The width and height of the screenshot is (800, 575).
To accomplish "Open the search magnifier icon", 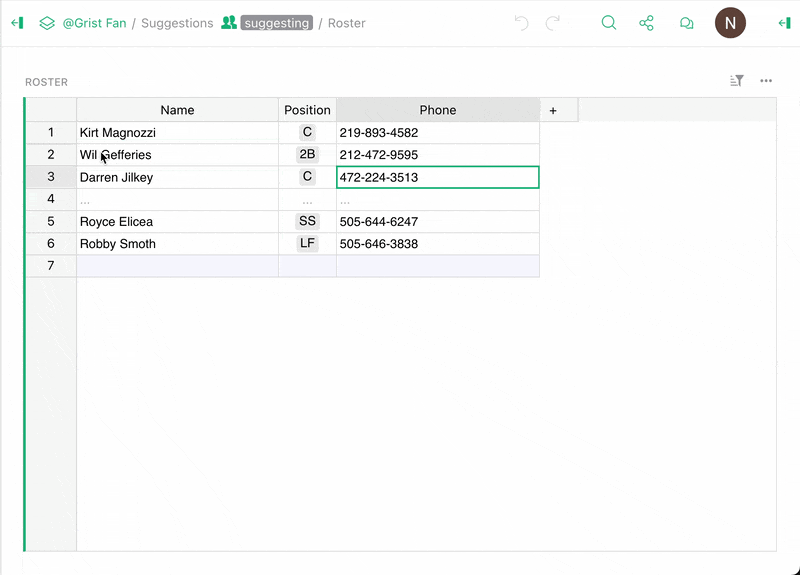I will pyautogui.click(x=608, y=23).
